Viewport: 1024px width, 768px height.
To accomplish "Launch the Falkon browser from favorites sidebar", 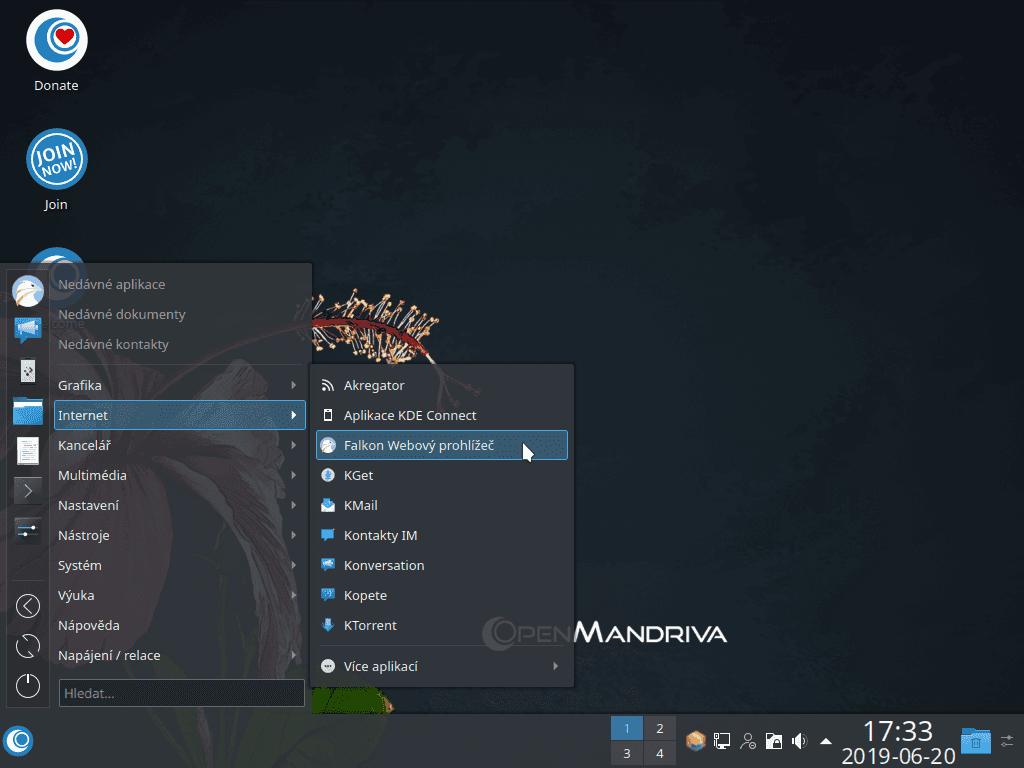I will (27, 291).
